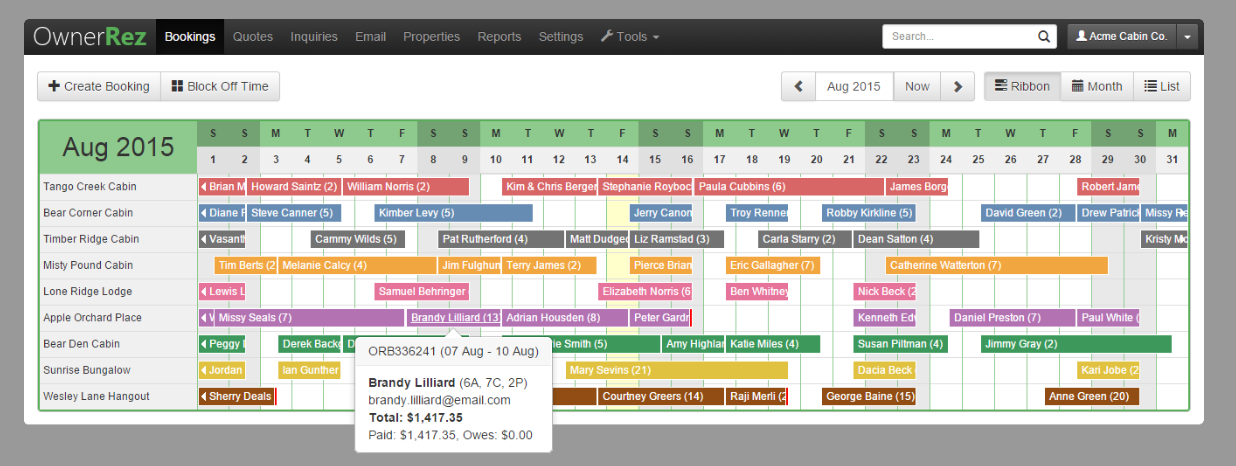The width and height of the screenshot is (1236, 466).
Task: Expand the Tools dropdown menu
Action: [630, 37]
